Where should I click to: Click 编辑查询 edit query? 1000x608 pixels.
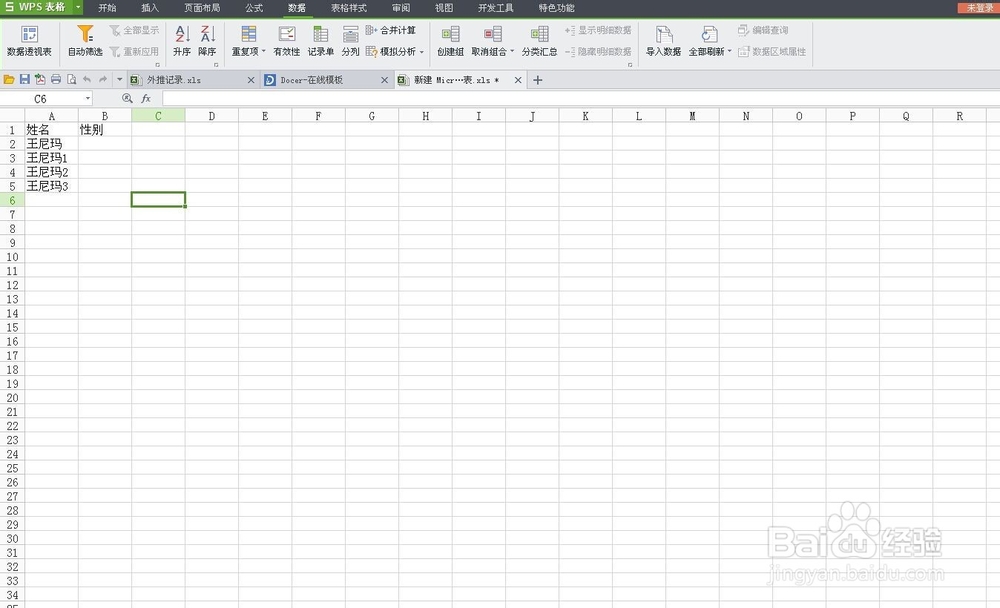tap(763, 30)
